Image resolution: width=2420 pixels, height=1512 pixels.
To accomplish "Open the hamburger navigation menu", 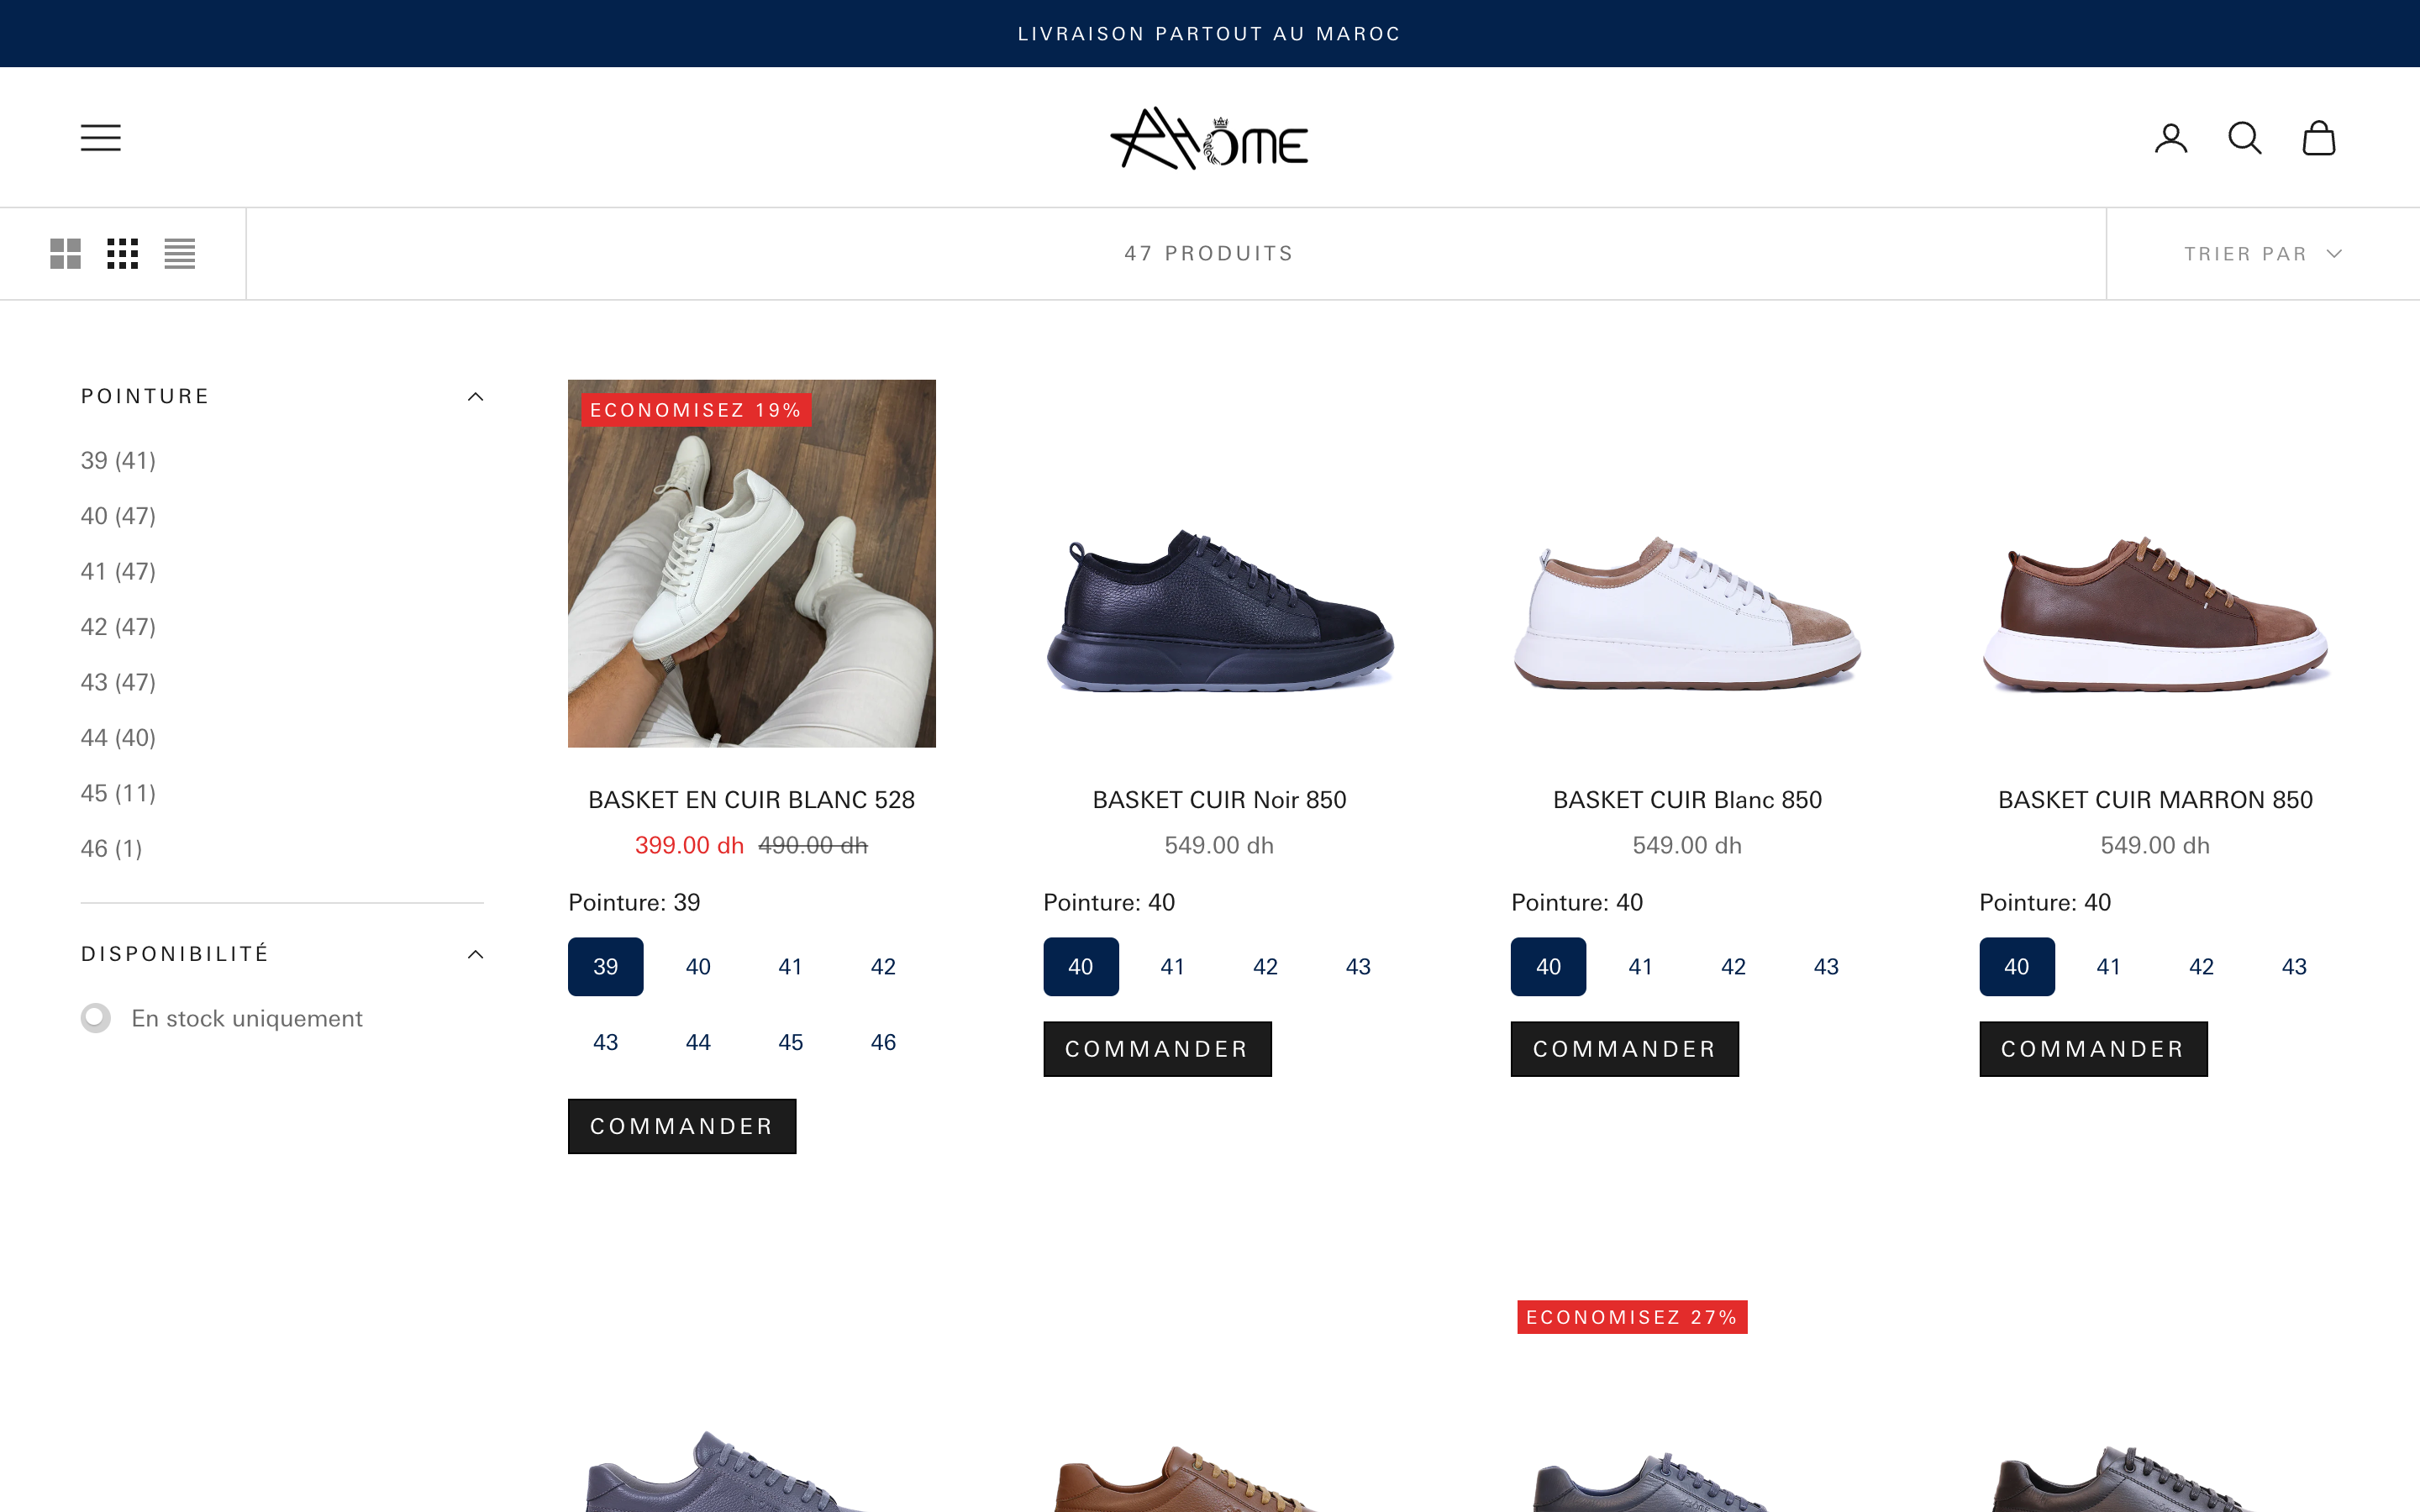I will [99, 137].
